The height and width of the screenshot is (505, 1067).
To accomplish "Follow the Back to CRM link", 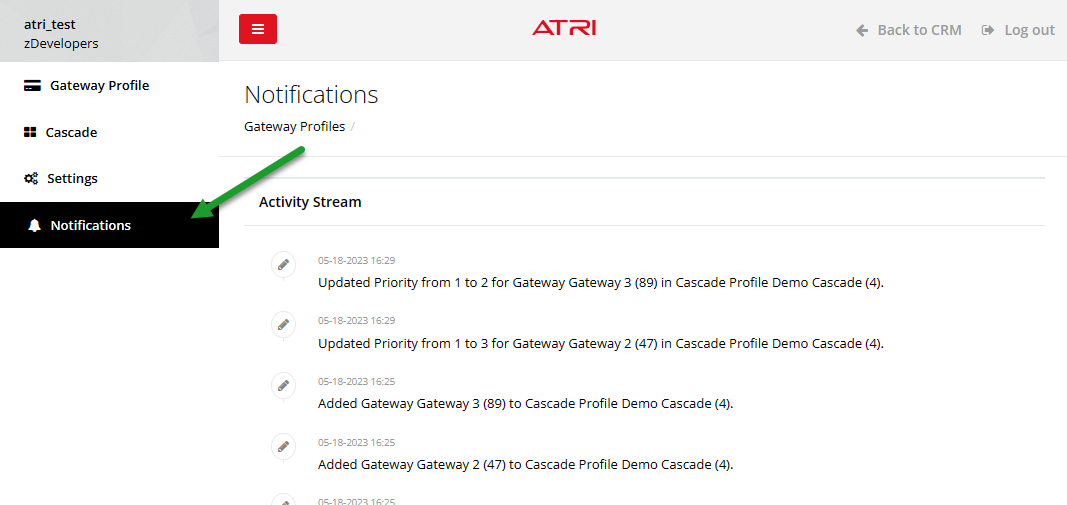I will coord(919,30).
